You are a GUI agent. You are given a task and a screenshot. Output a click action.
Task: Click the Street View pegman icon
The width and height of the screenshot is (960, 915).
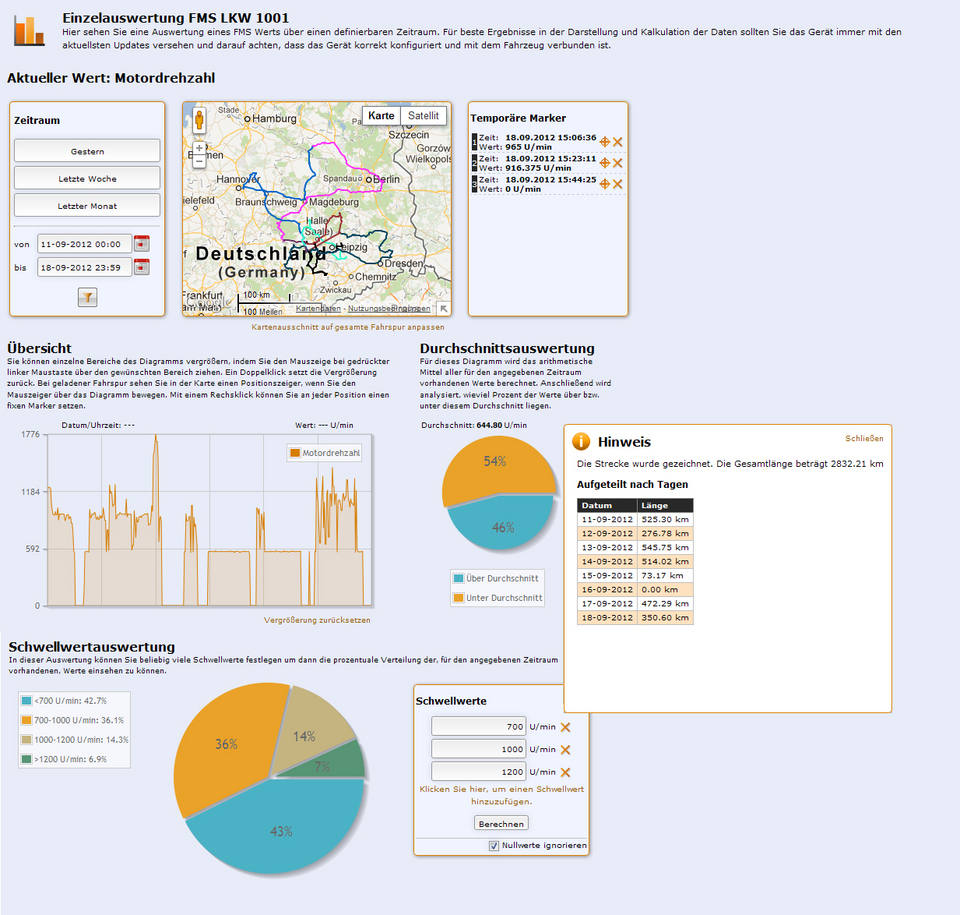(199, 119)
